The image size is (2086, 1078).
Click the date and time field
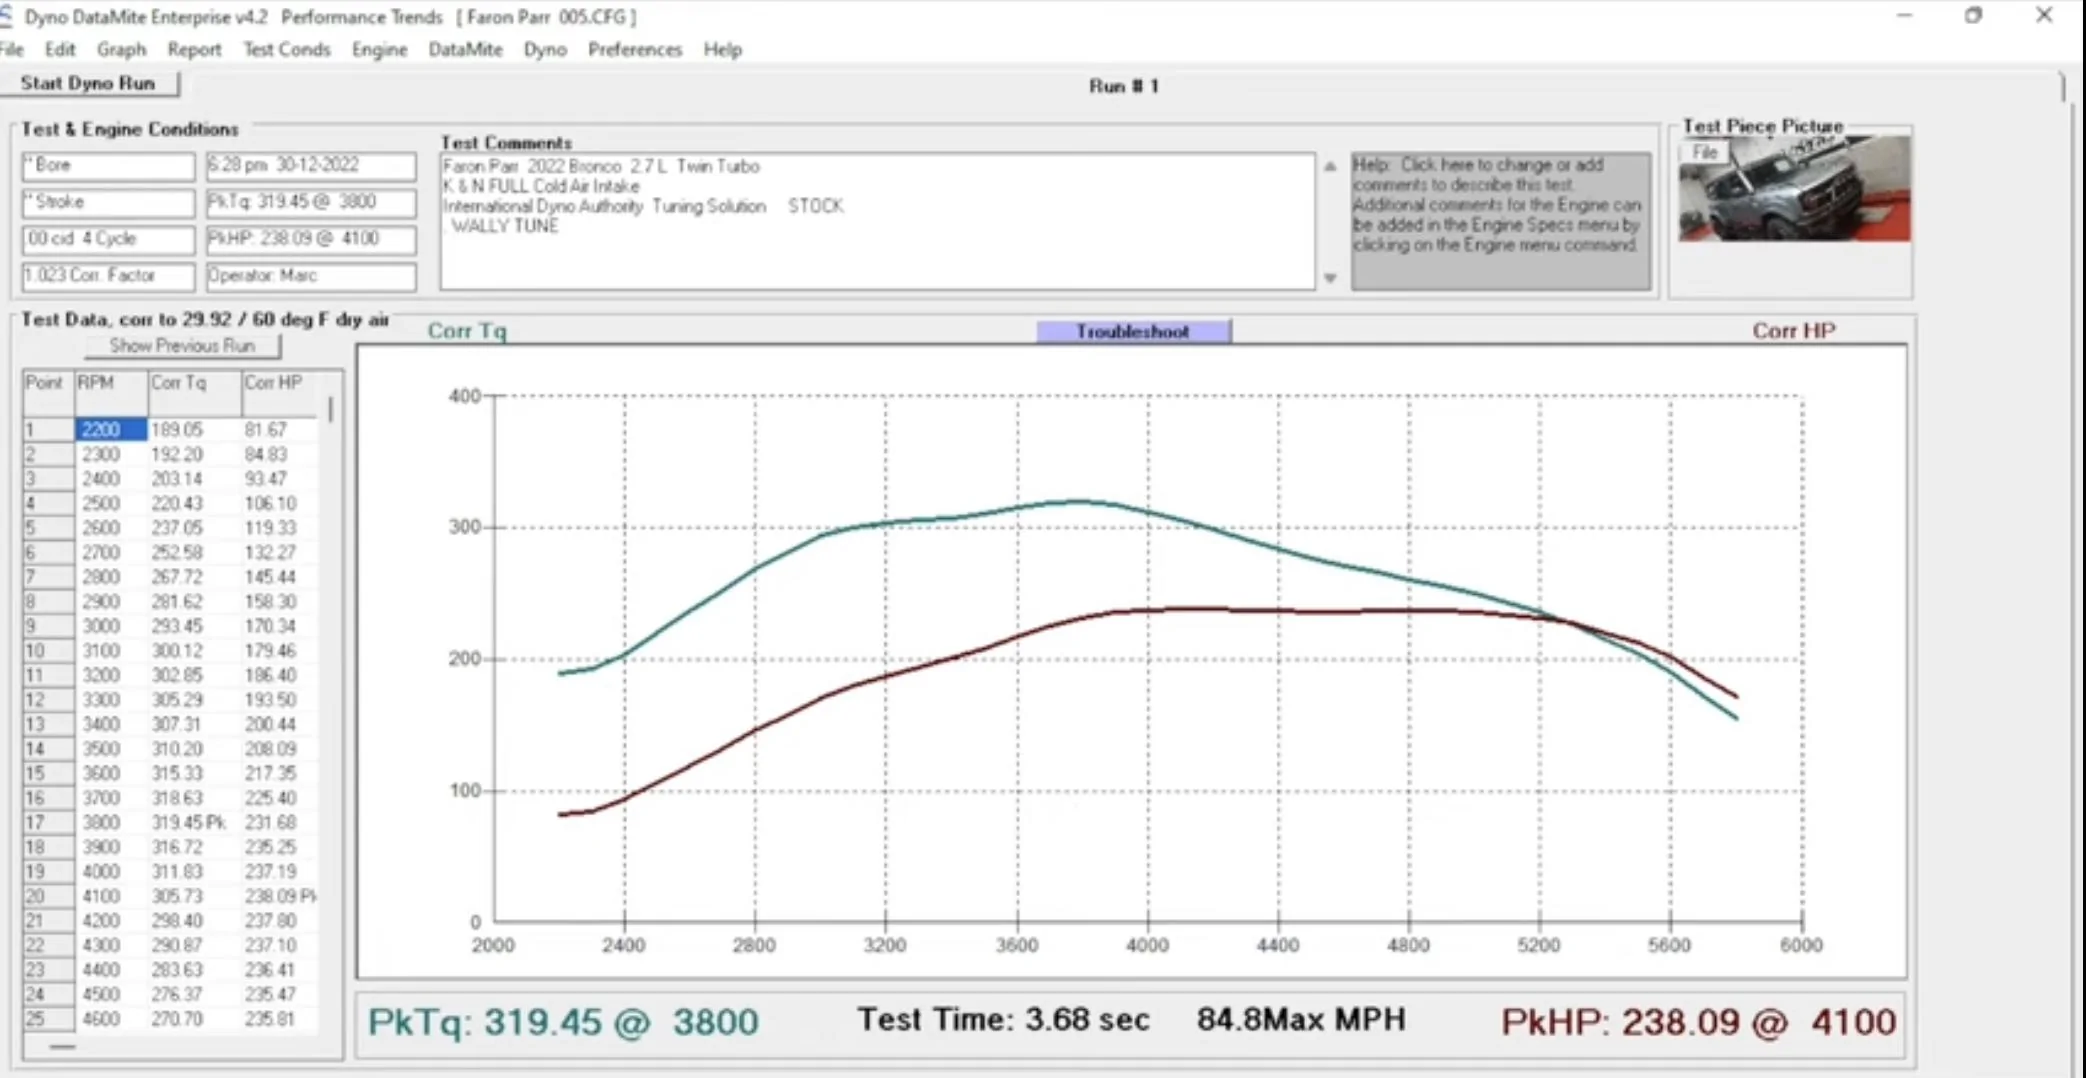click(x=311, y=166)
